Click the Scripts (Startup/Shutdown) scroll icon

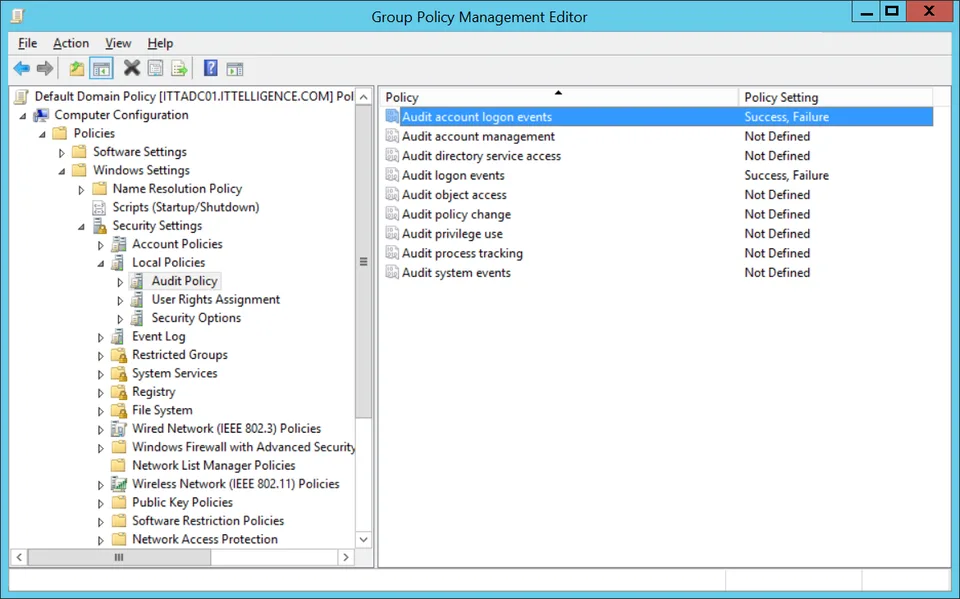click(x=99, y=208)
